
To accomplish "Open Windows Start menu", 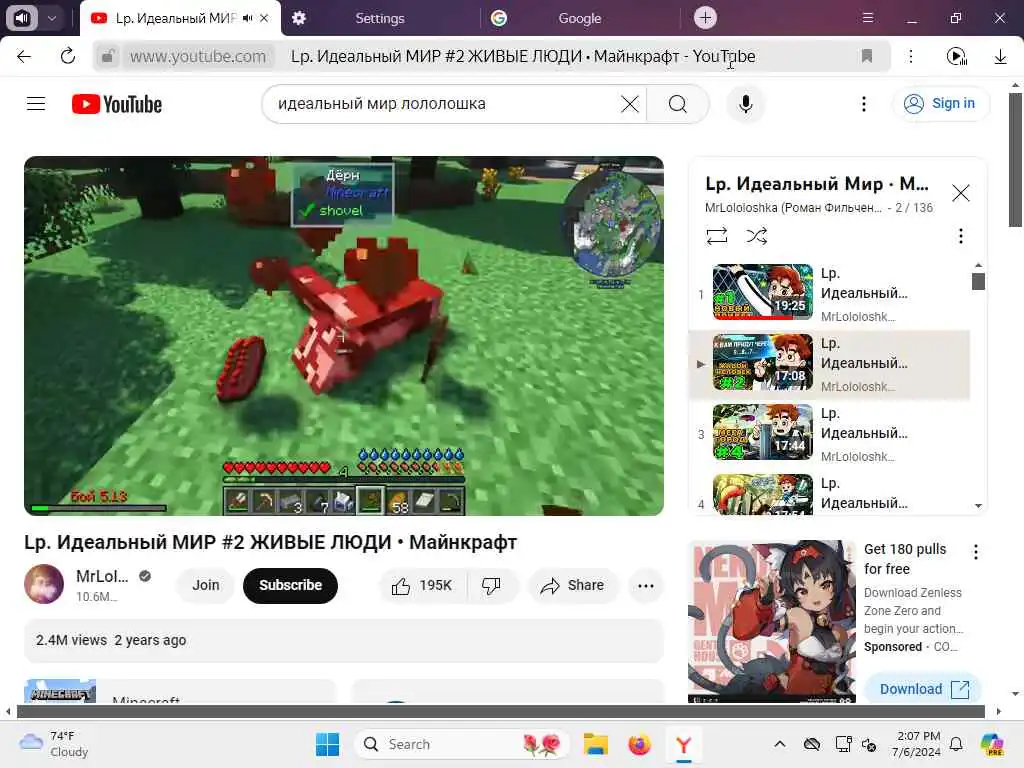I will (327, 744).
